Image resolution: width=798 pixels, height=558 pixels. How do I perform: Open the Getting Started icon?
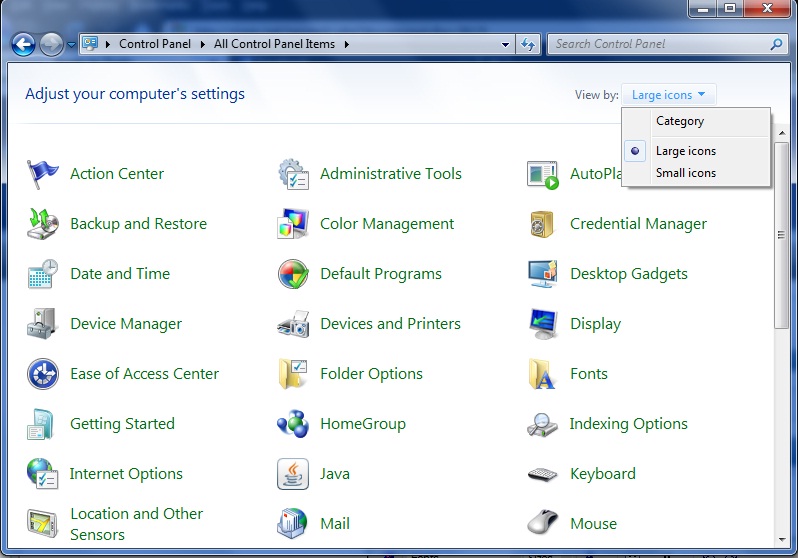coord(41,424)
